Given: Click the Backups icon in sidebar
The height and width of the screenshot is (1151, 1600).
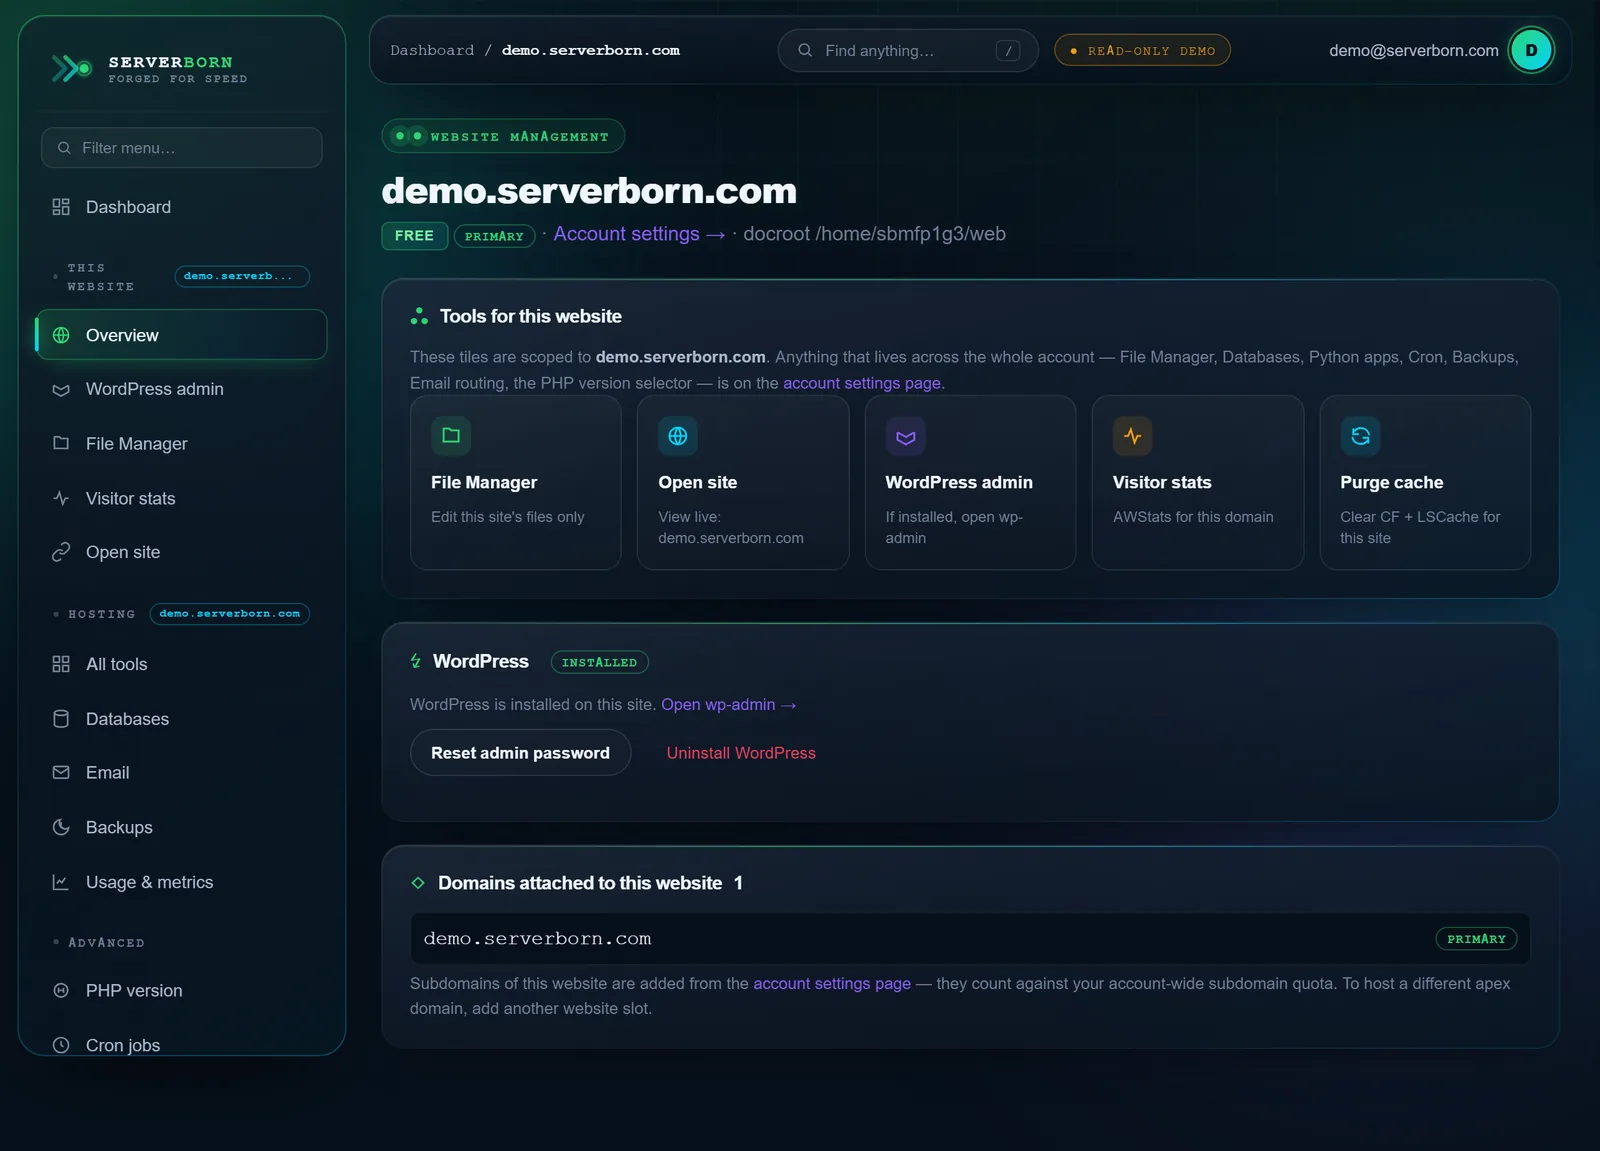Looking at the screenshot, I should click(61, 827).
